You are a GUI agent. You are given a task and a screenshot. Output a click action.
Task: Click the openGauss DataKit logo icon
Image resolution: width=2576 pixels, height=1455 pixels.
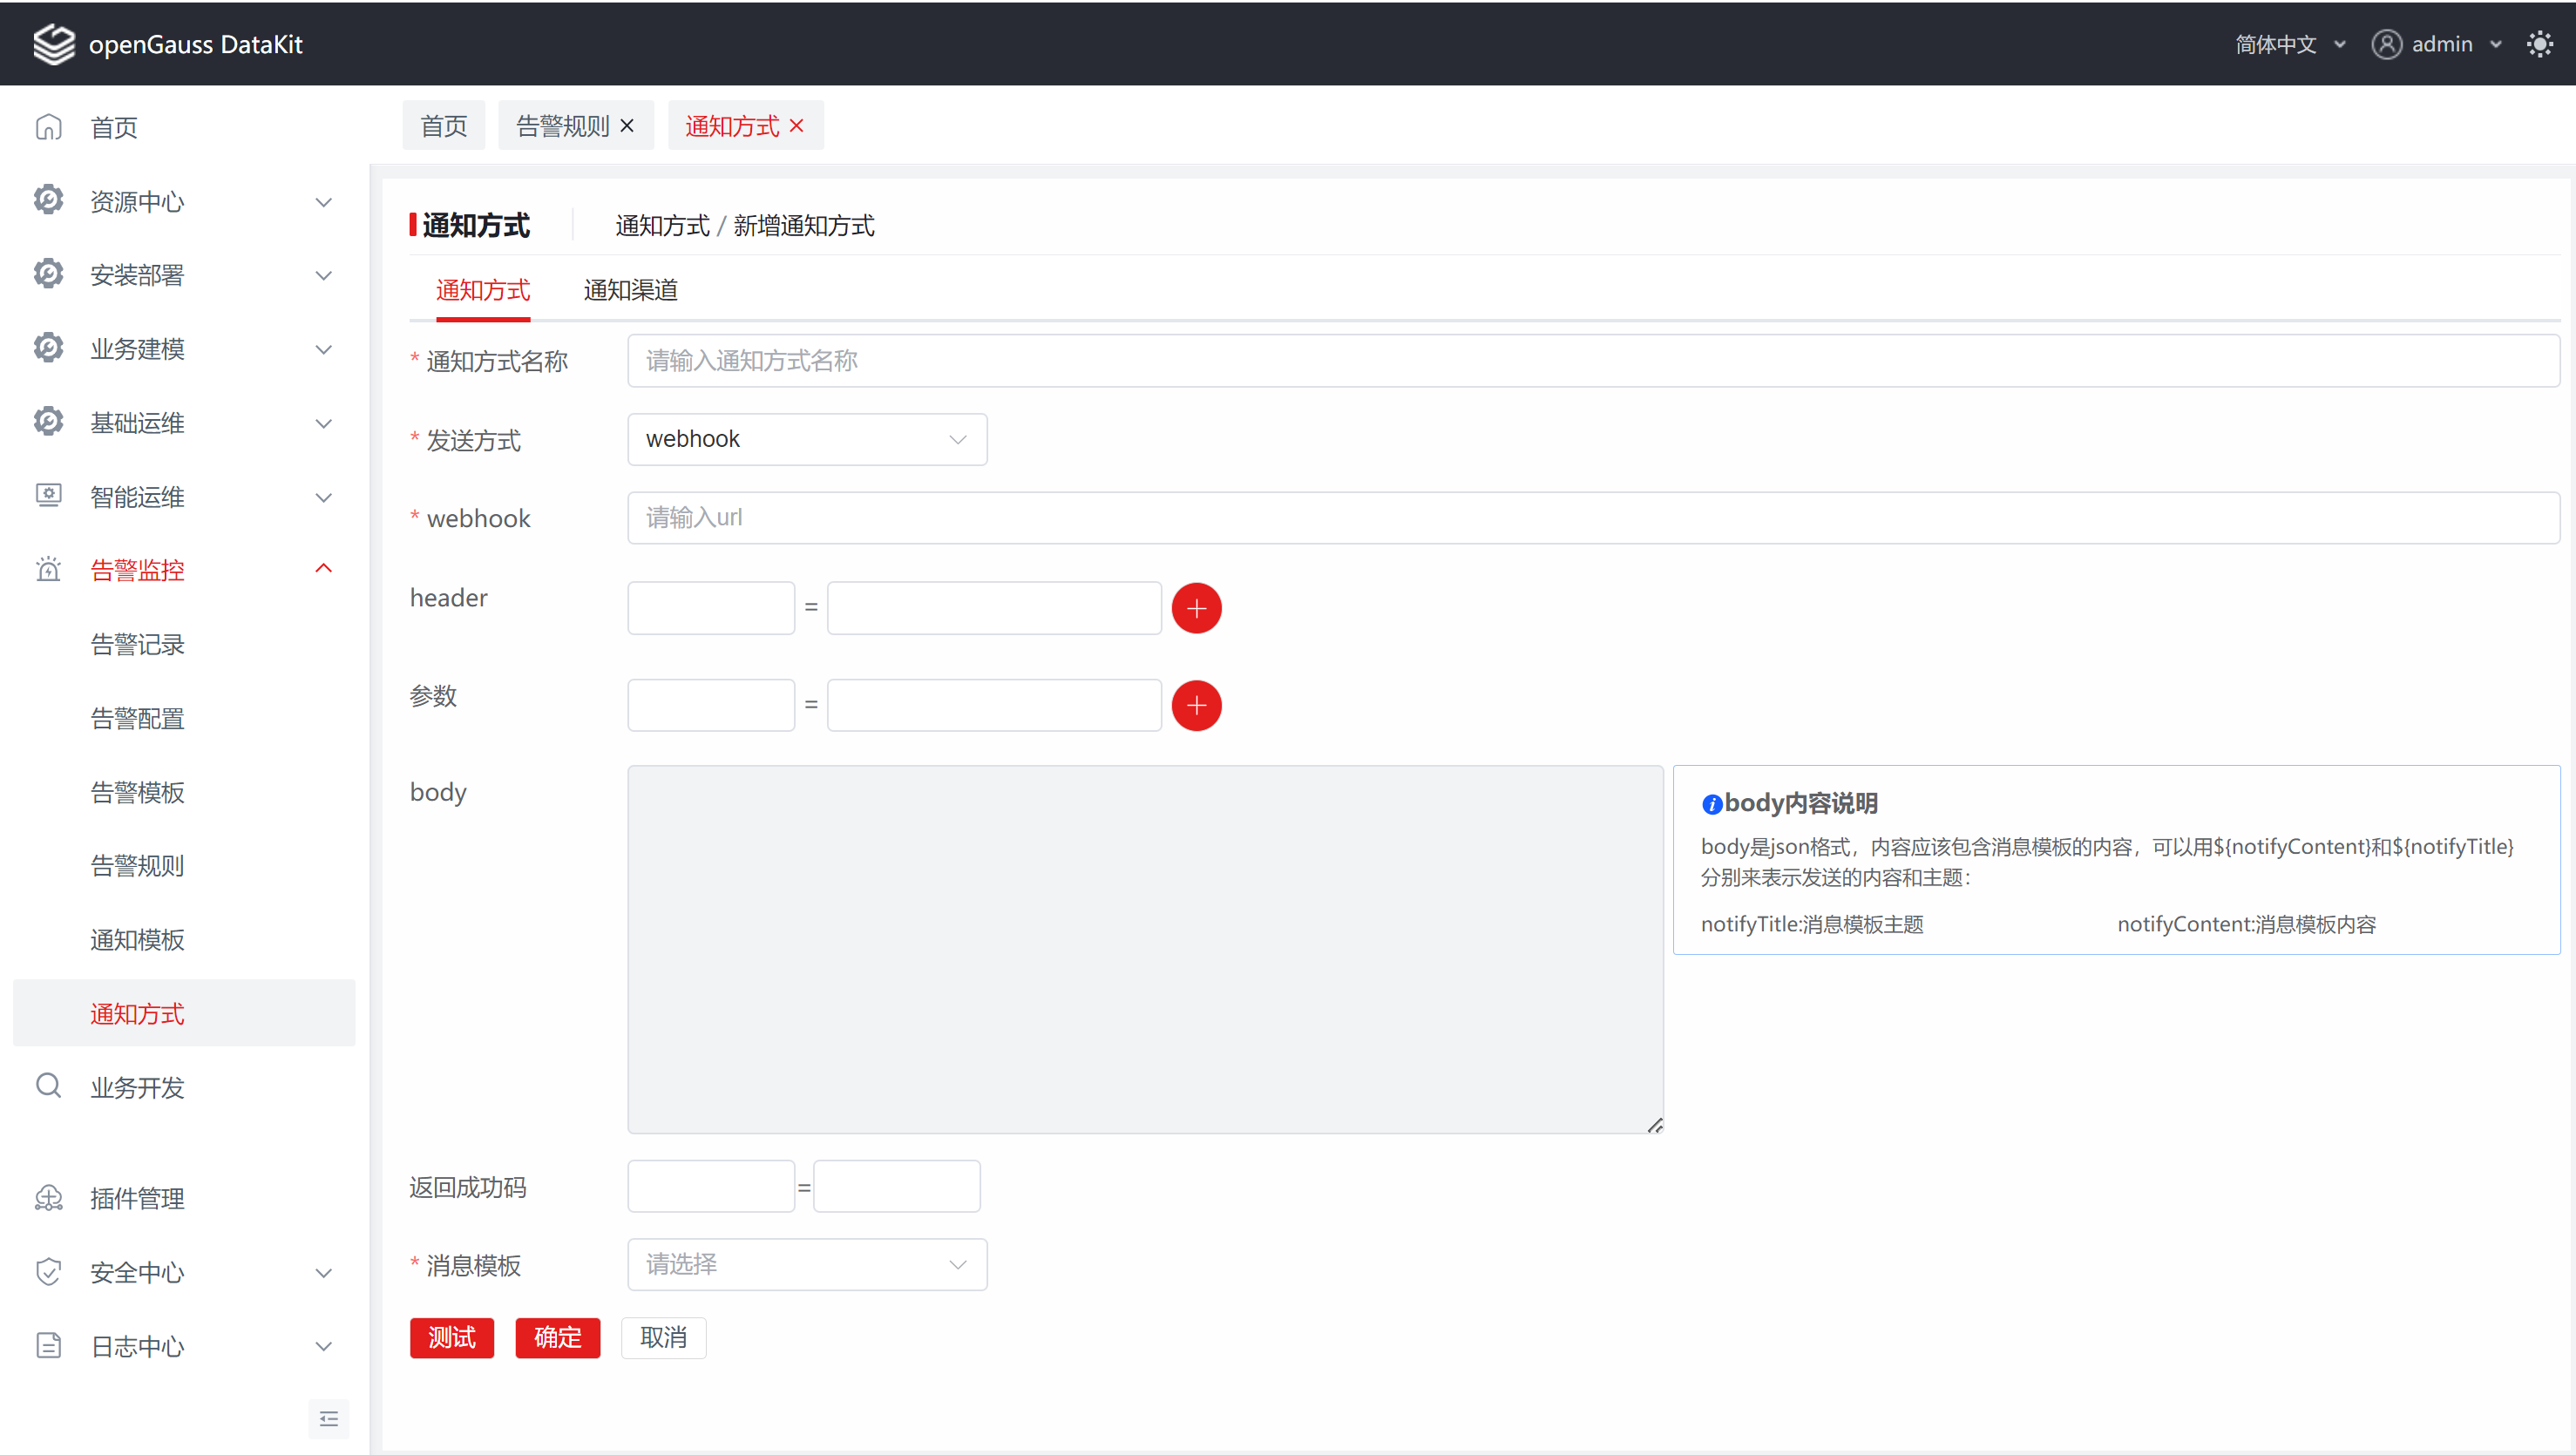point(53,44)
